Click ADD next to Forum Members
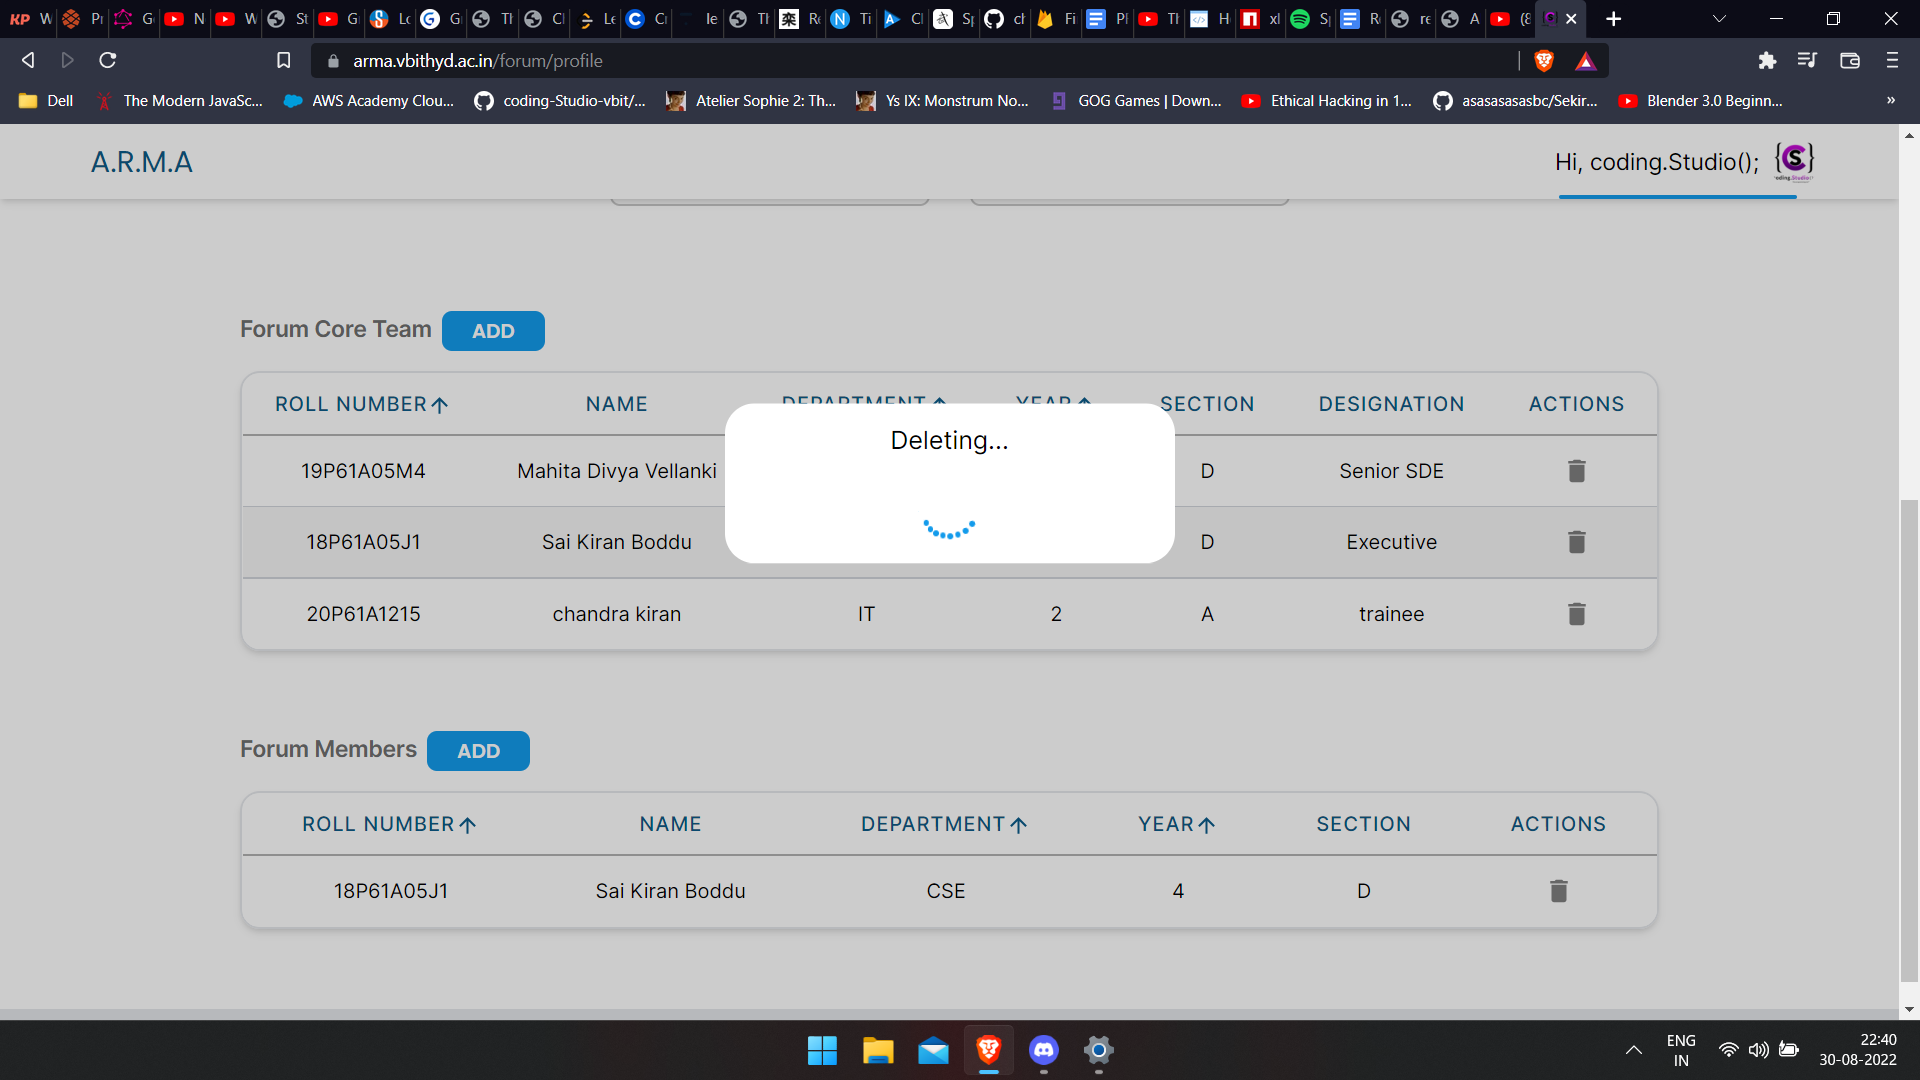Viewport: 1920px width, 1080px height. (478, 751)
